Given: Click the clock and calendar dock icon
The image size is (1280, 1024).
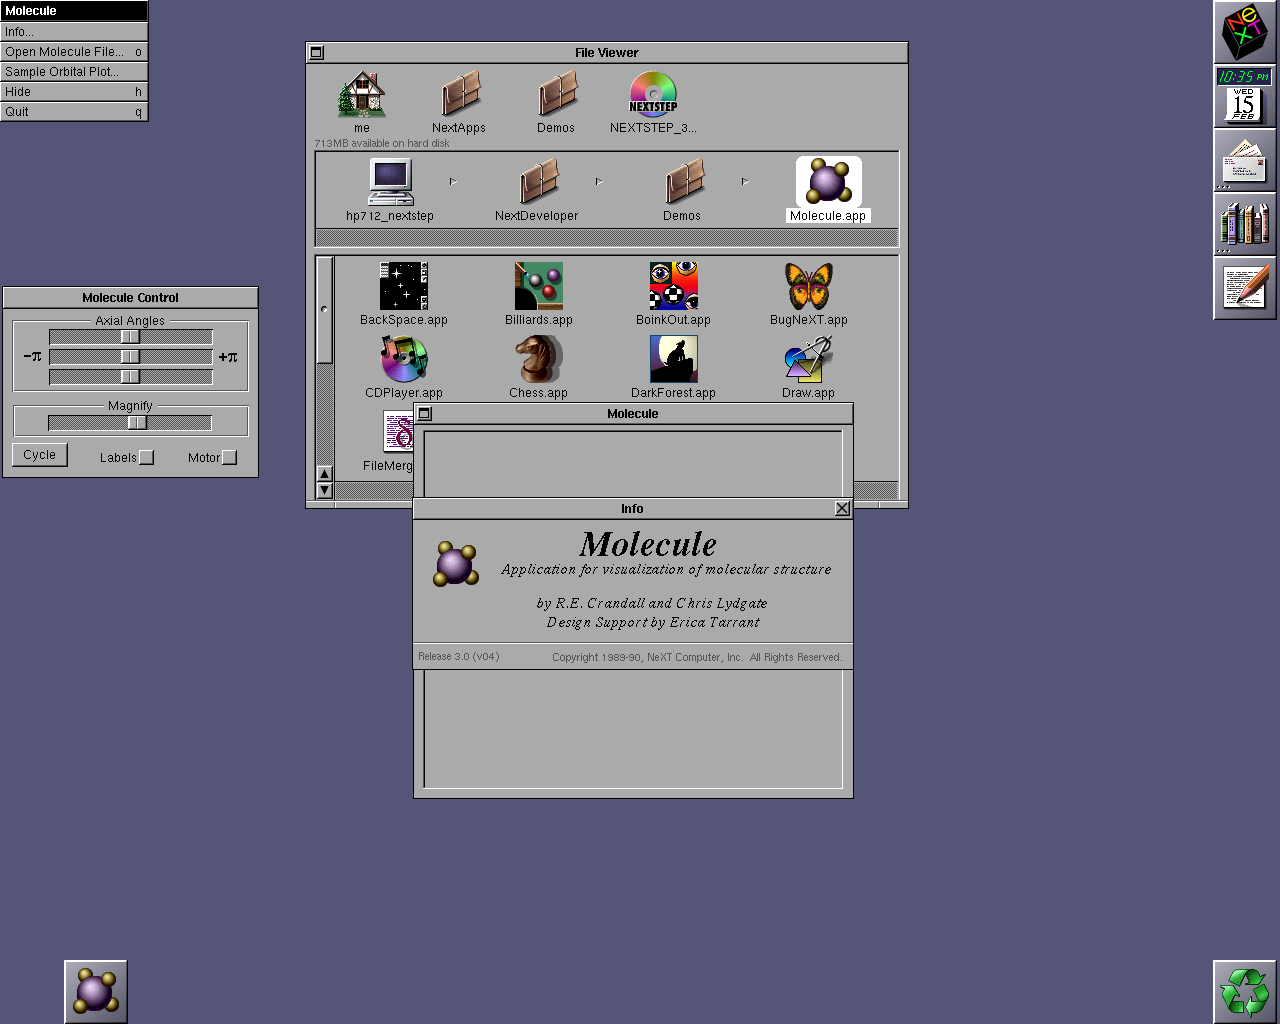Looking at the screenshot, I should coord(1245,96).
